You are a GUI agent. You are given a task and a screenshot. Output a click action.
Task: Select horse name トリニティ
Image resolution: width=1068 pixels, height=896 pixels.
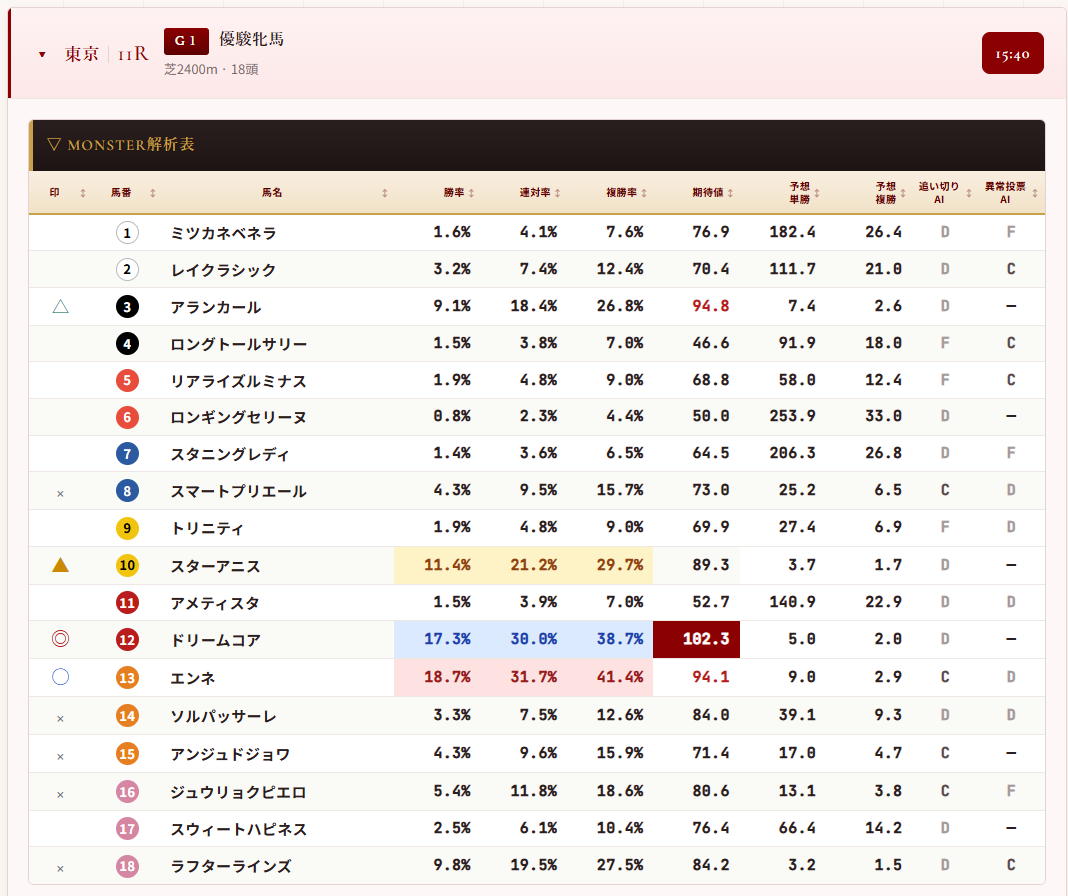[207, 529]
